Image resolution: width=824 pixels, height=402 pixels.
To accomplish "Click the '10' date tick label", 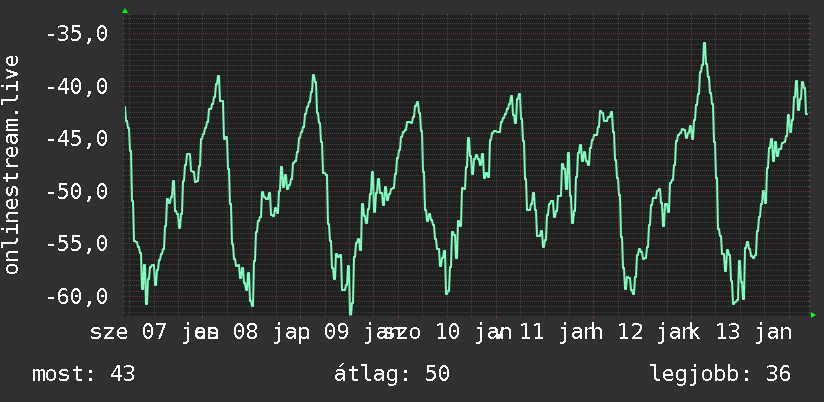I will pyautogui.click(x=447, y=333).
